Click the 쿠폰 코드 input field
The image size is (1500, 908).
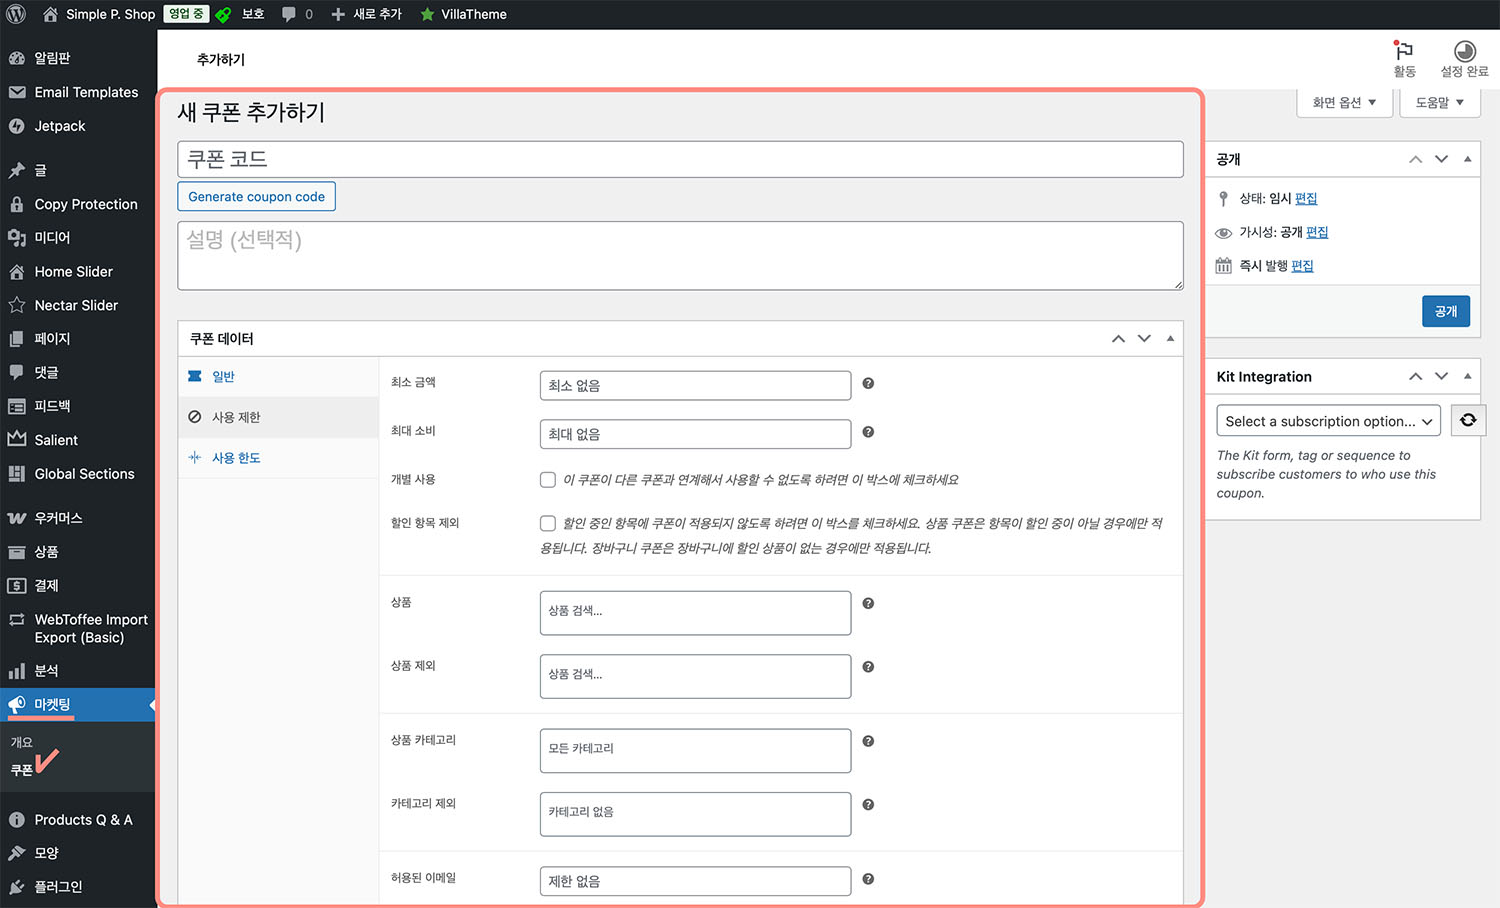tap(680, 160)
